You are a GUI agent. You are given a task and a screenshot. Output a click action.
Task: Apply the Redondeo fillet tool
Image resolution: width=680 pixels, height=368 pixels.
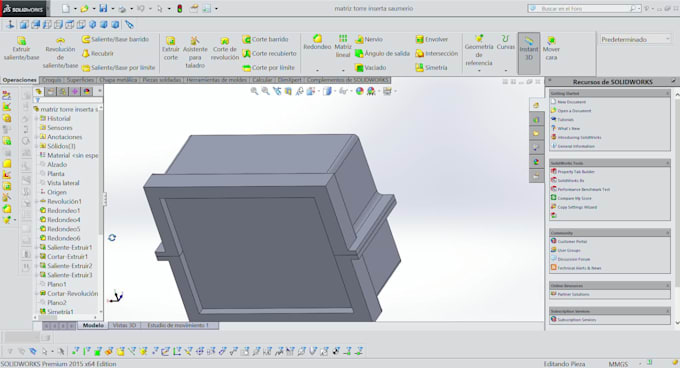[x=317, y=42]
